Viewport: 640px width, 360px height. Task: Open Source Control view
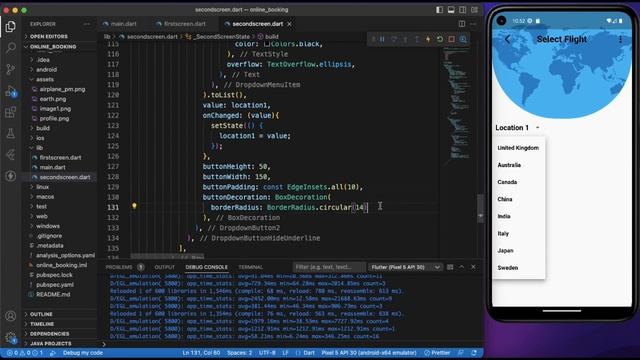point(11,69)
